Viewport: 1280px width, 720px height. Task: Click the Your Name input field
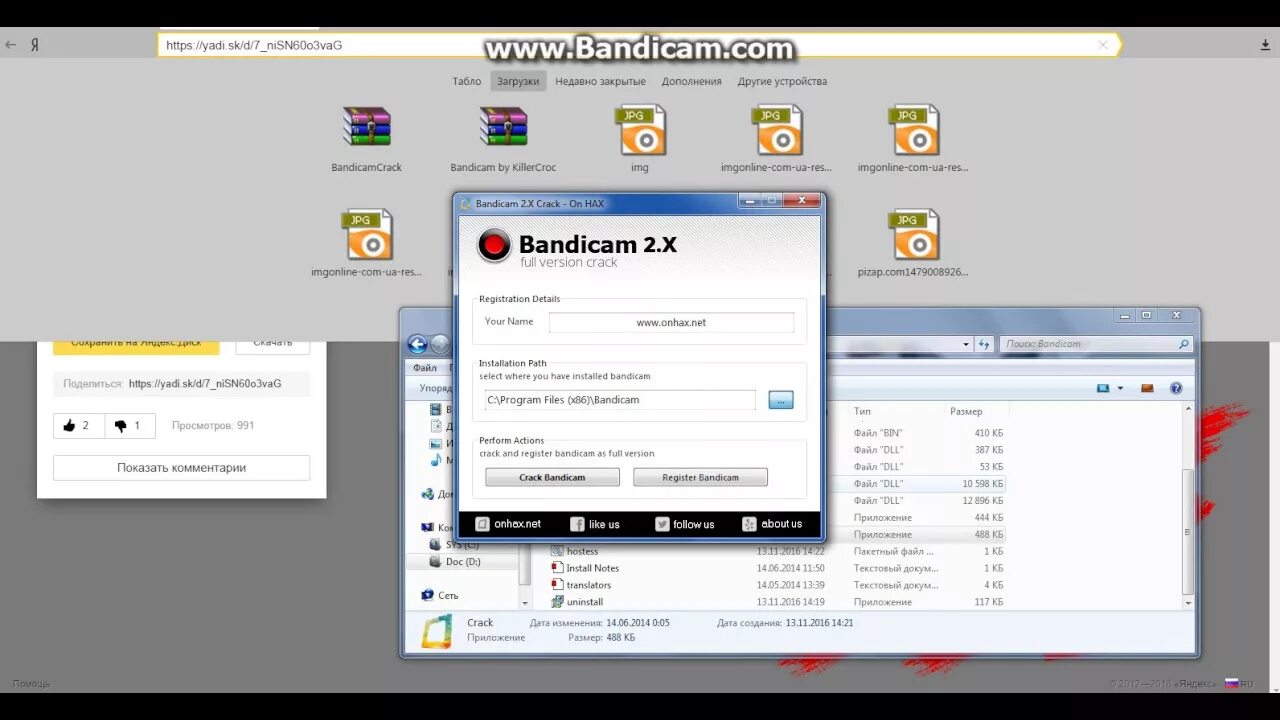(x=671, y=323)
